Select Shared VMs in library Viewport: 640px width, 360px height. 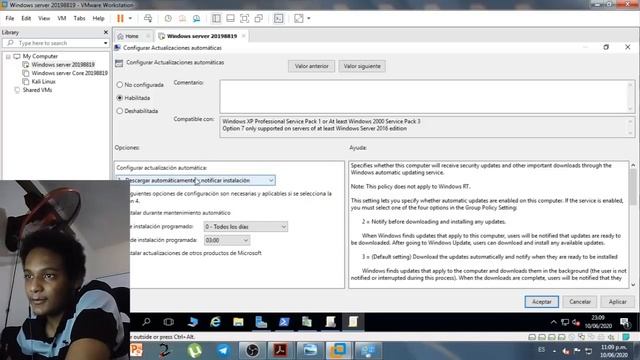tap(37, 90)
